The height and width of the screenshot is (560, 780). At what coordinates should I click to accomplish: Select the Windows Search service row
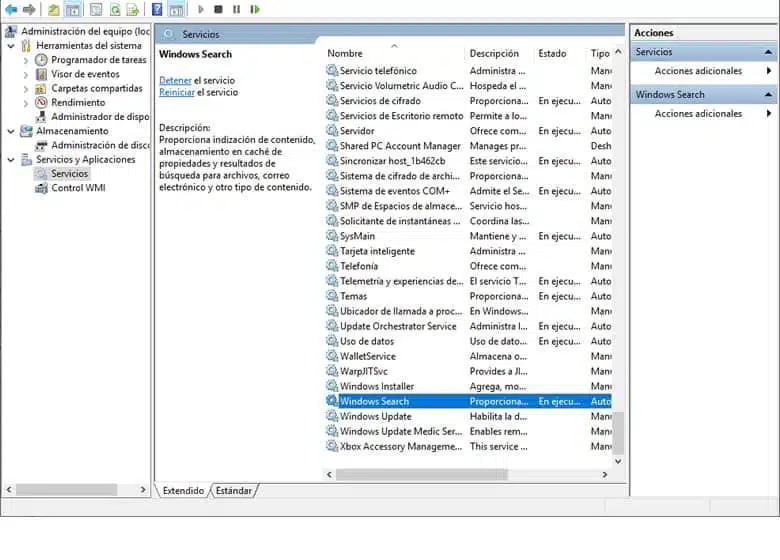[468, 401]
